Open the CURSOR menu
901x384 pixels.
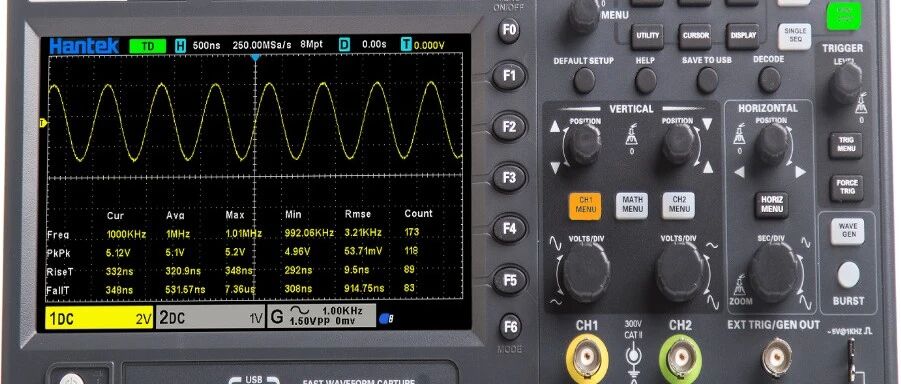(694, 36)
